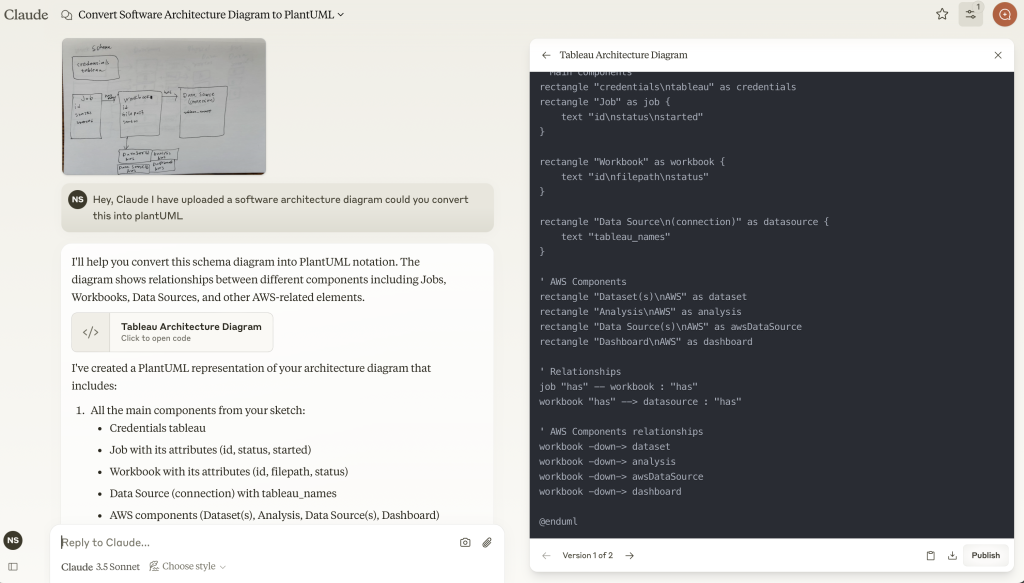Attach a file with the paperclip icon
This screenshot has height=583, width=1024.
487,543
